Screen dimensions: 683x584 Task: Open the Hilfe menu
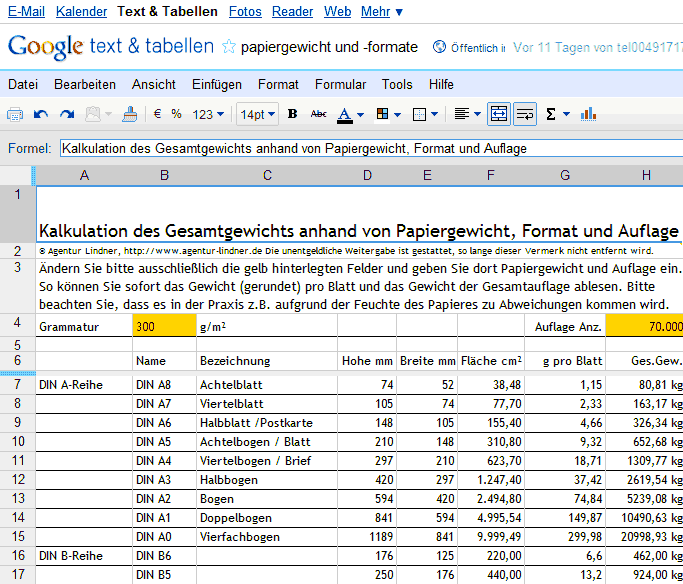tap(441, 84)
